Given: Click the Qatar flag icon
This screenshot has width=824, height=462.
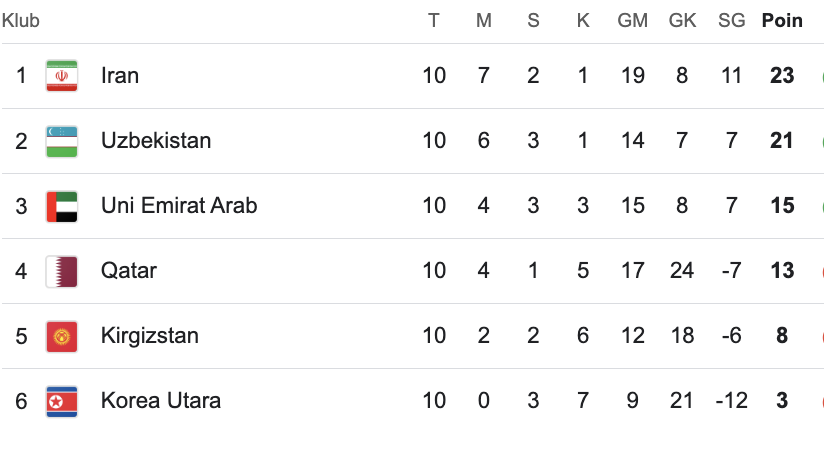Looking at the screenshot, I should [x=61, y=271].
